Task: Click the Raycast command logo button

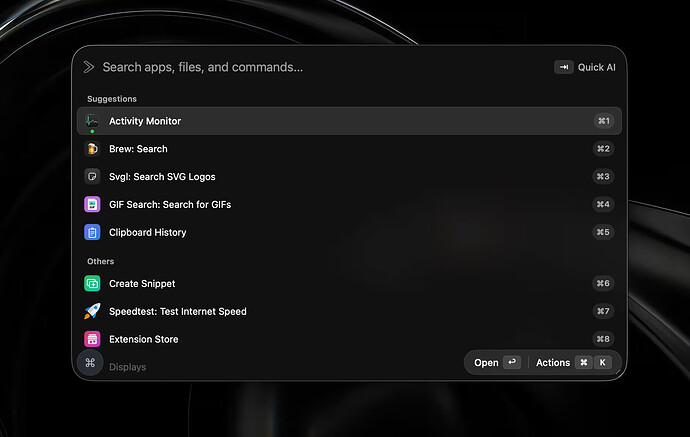Action: (x=90, y=363)
